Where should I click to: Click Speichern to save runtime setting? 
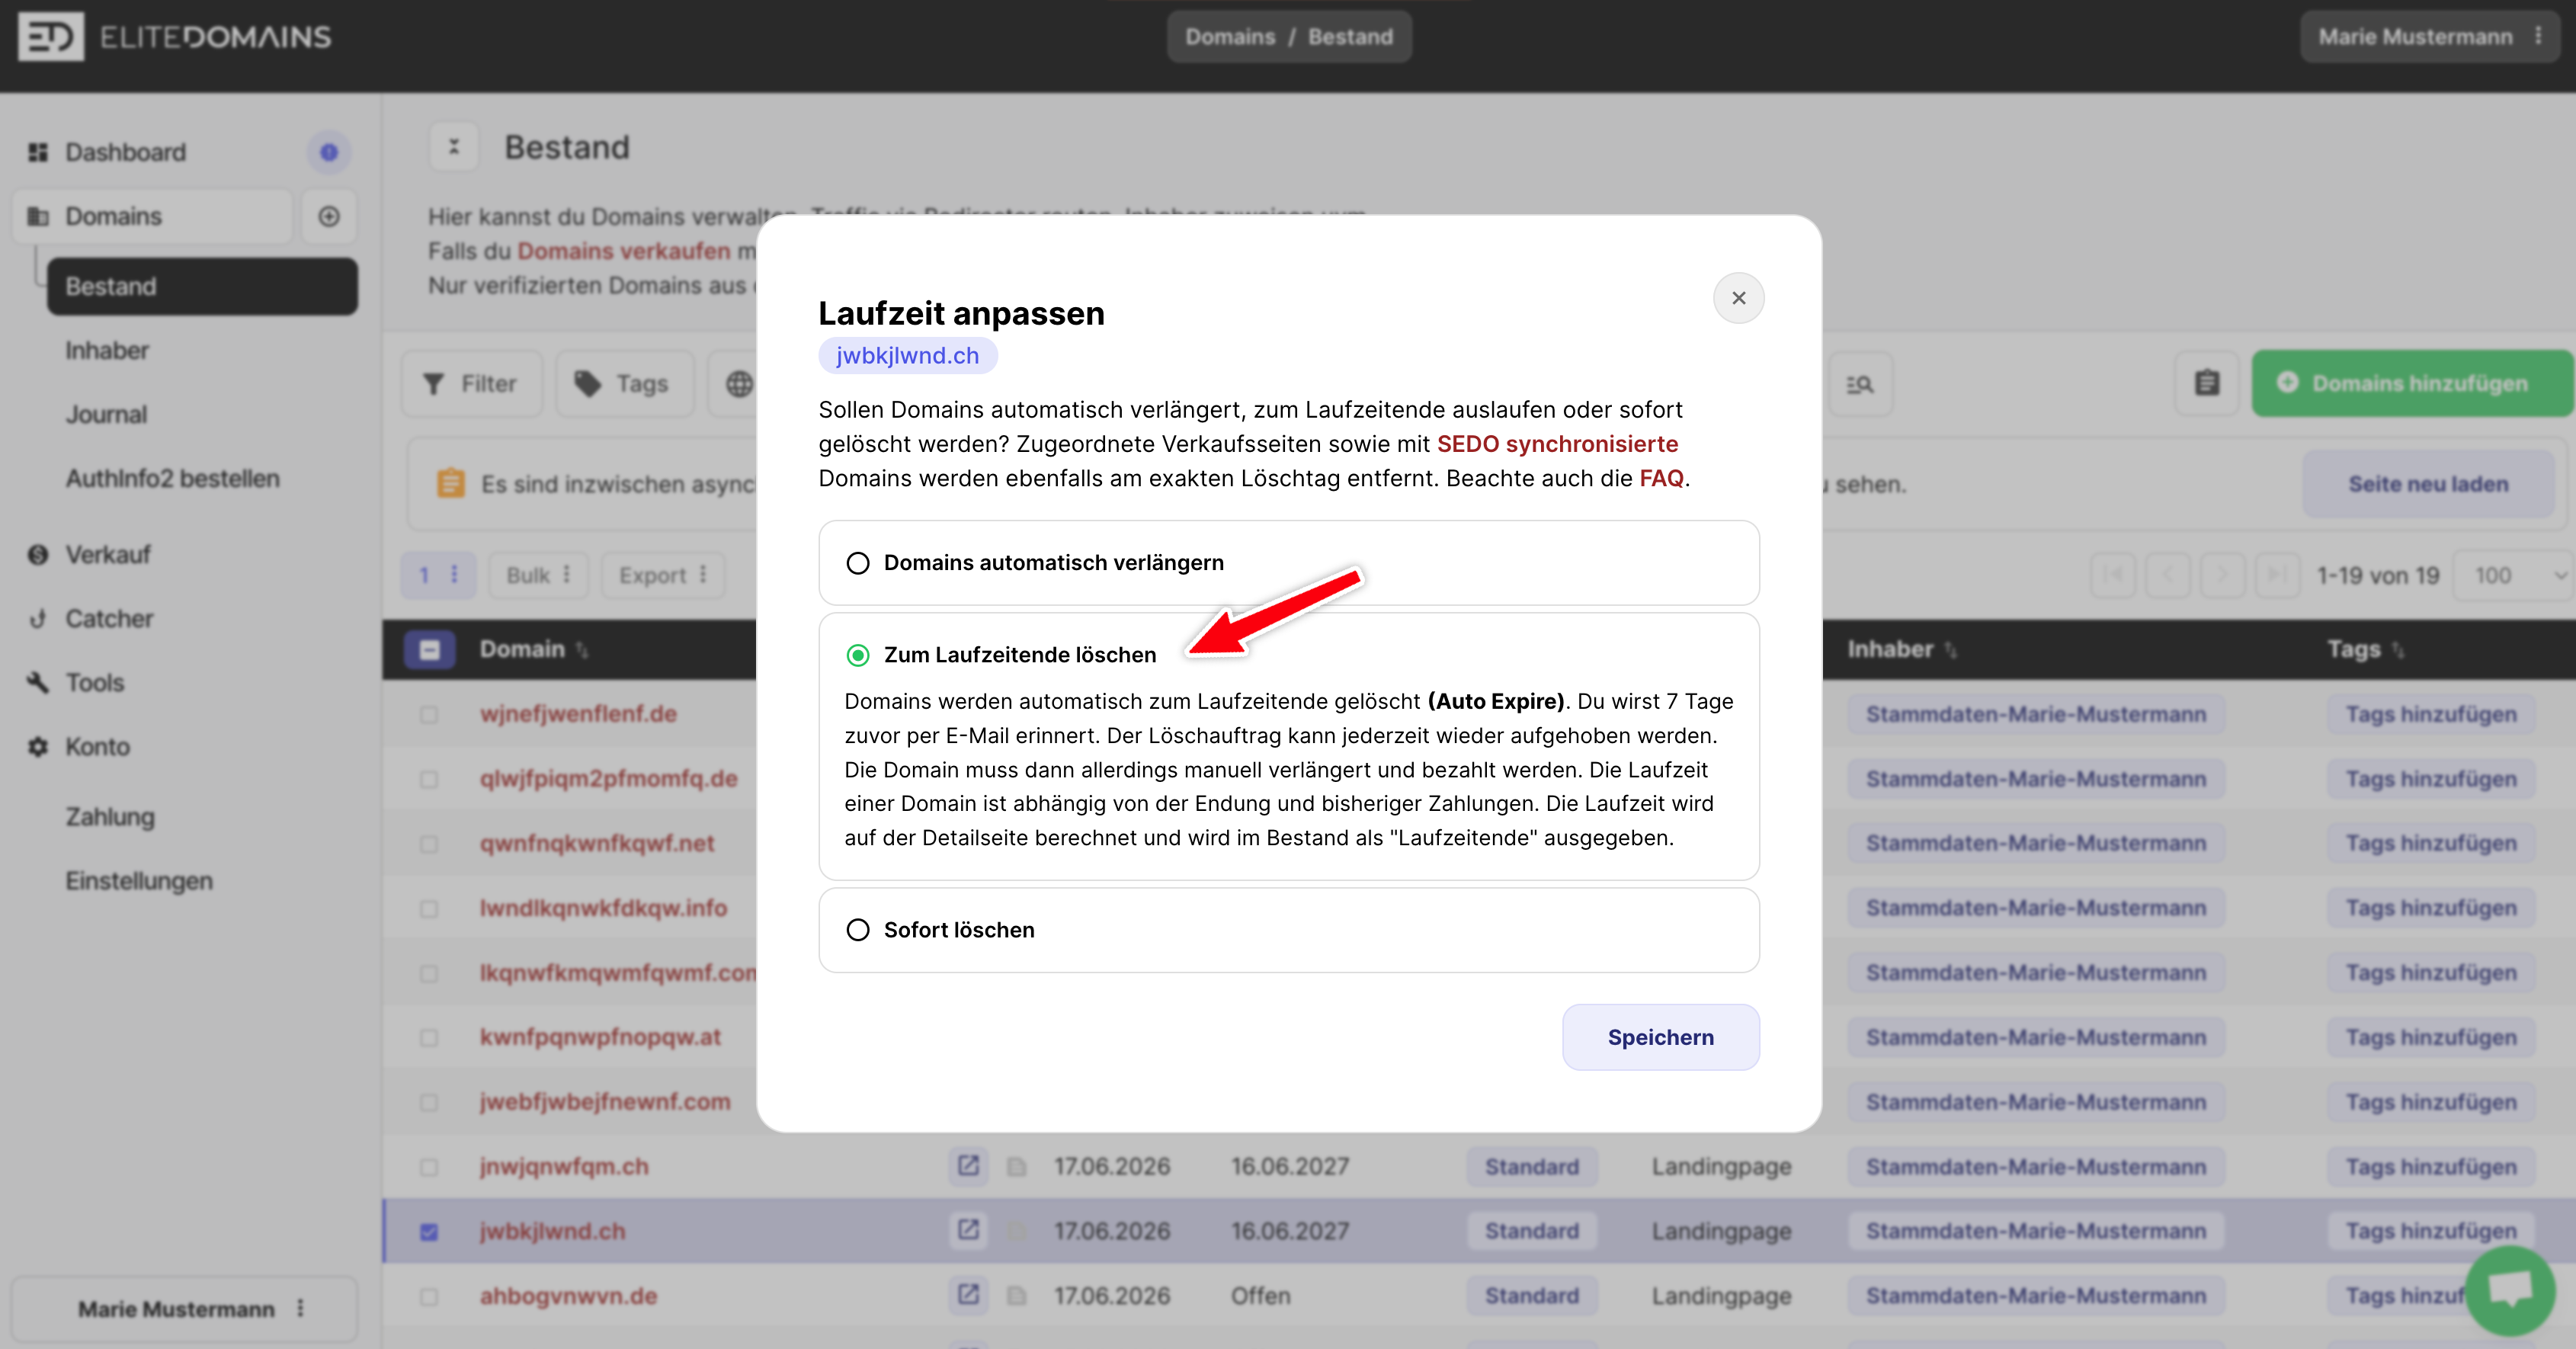pos(1660,1037)
